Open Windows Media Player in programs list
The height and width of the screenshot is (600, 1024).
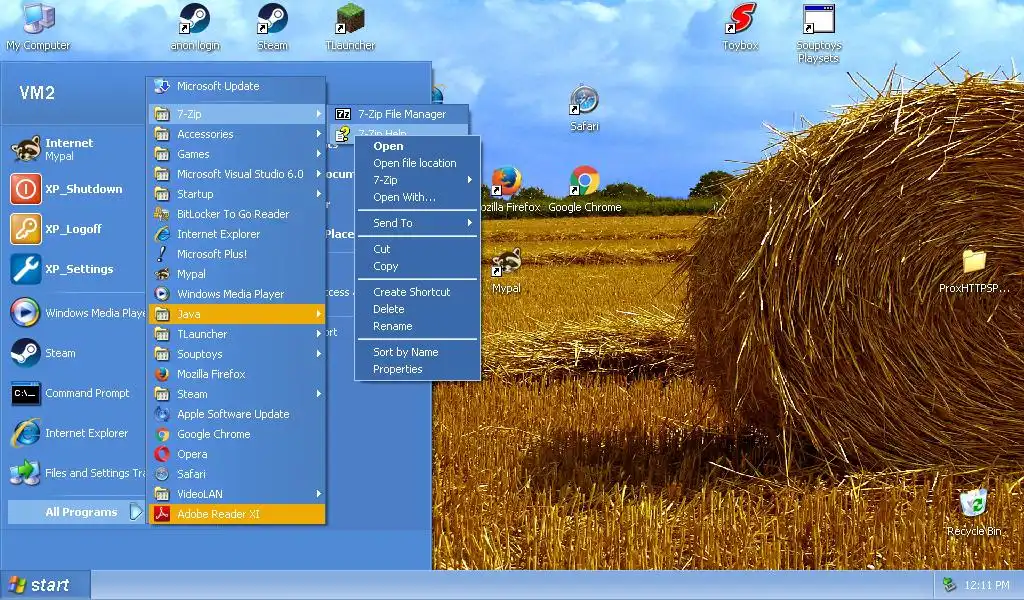236,294
